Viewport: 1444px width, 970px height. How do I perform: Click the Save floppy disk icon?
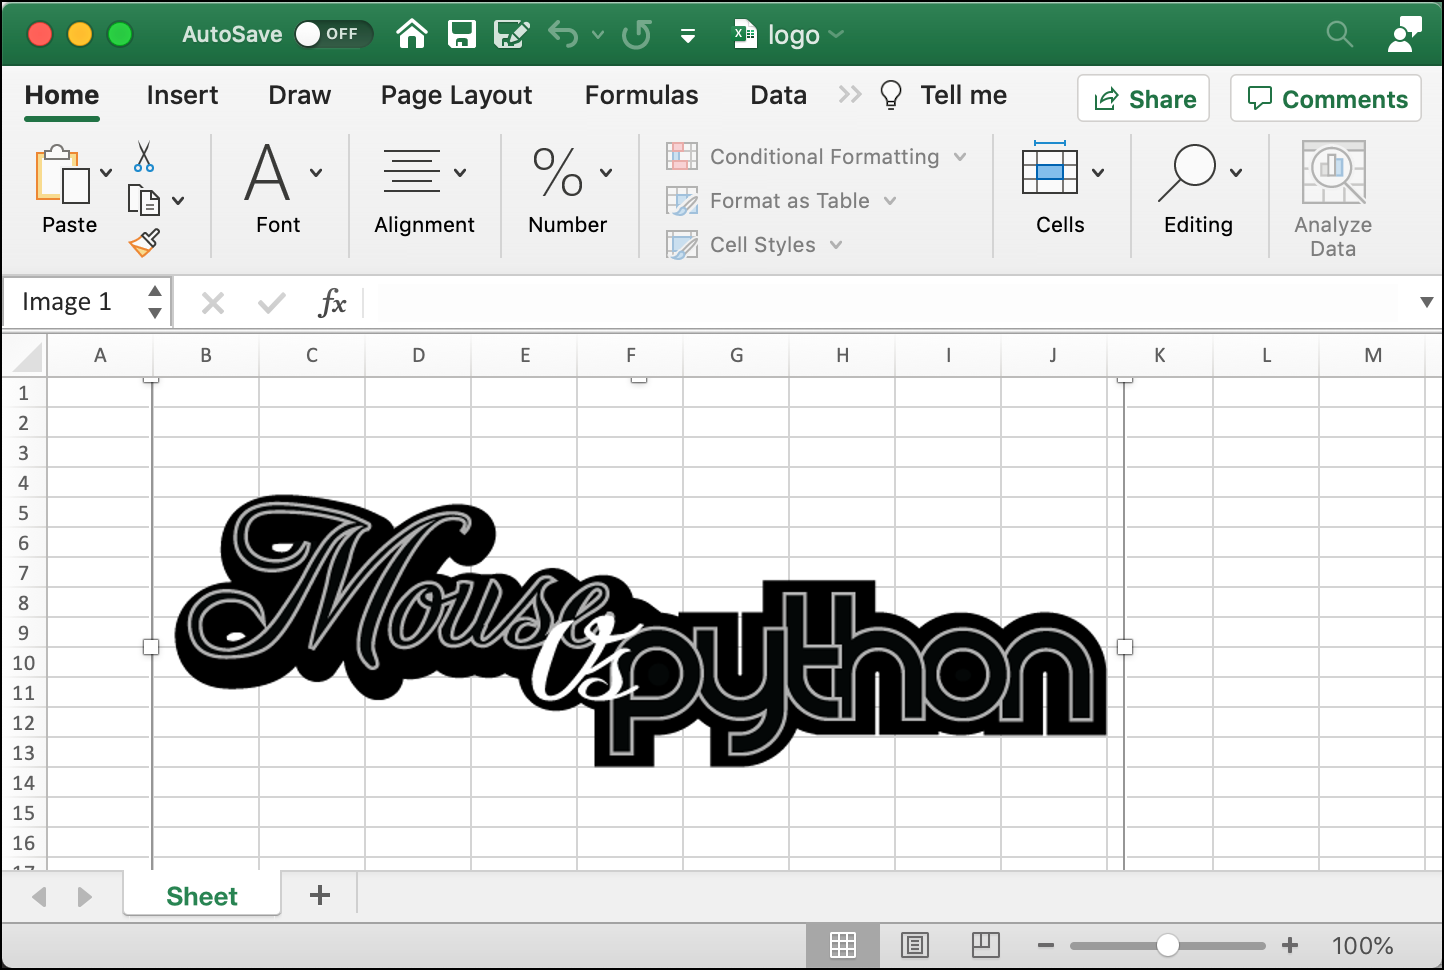461,34
